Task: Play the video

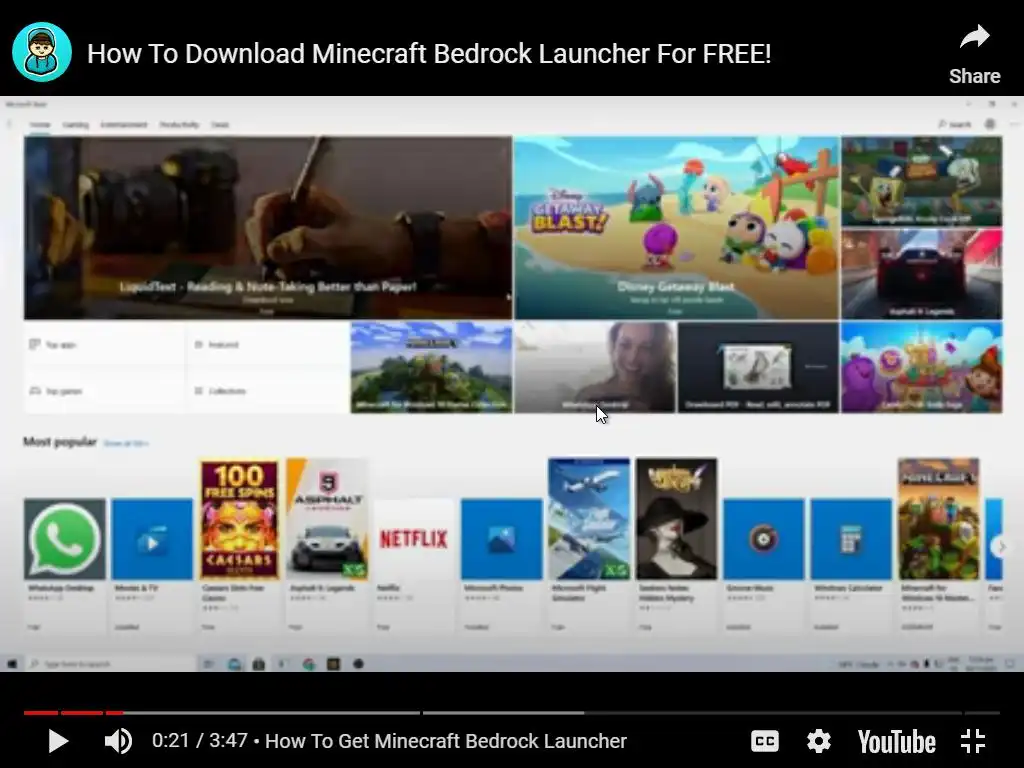Action: [58, 741]
